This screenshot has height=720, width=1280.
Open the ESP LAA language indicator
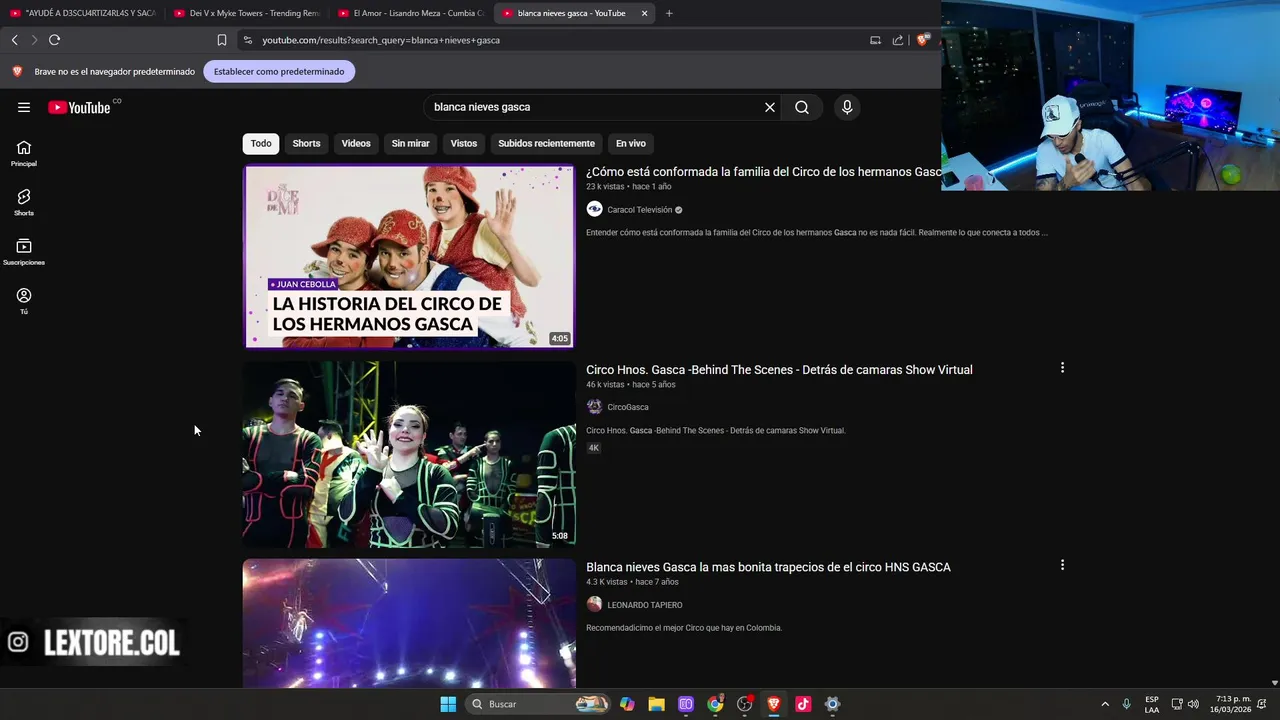pyautogui.click(x=1152, y=704)
